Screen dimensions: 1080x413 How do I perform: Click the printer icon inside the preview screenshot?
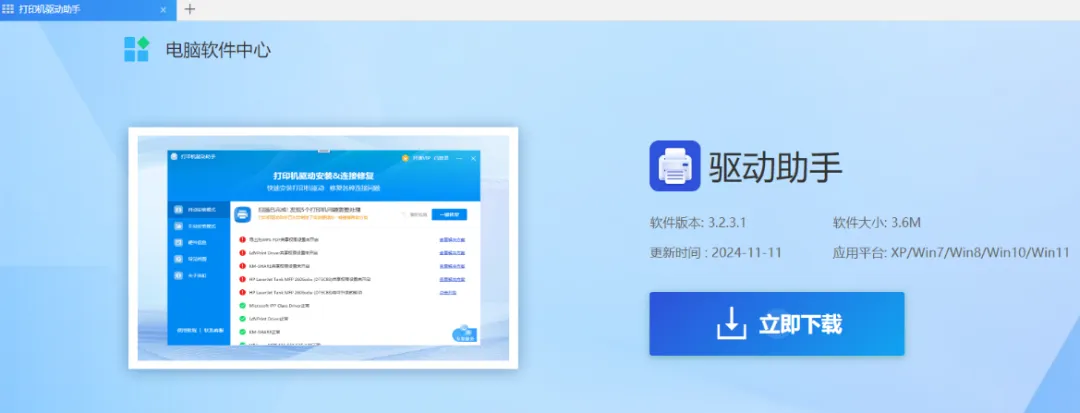coord(242,214)
